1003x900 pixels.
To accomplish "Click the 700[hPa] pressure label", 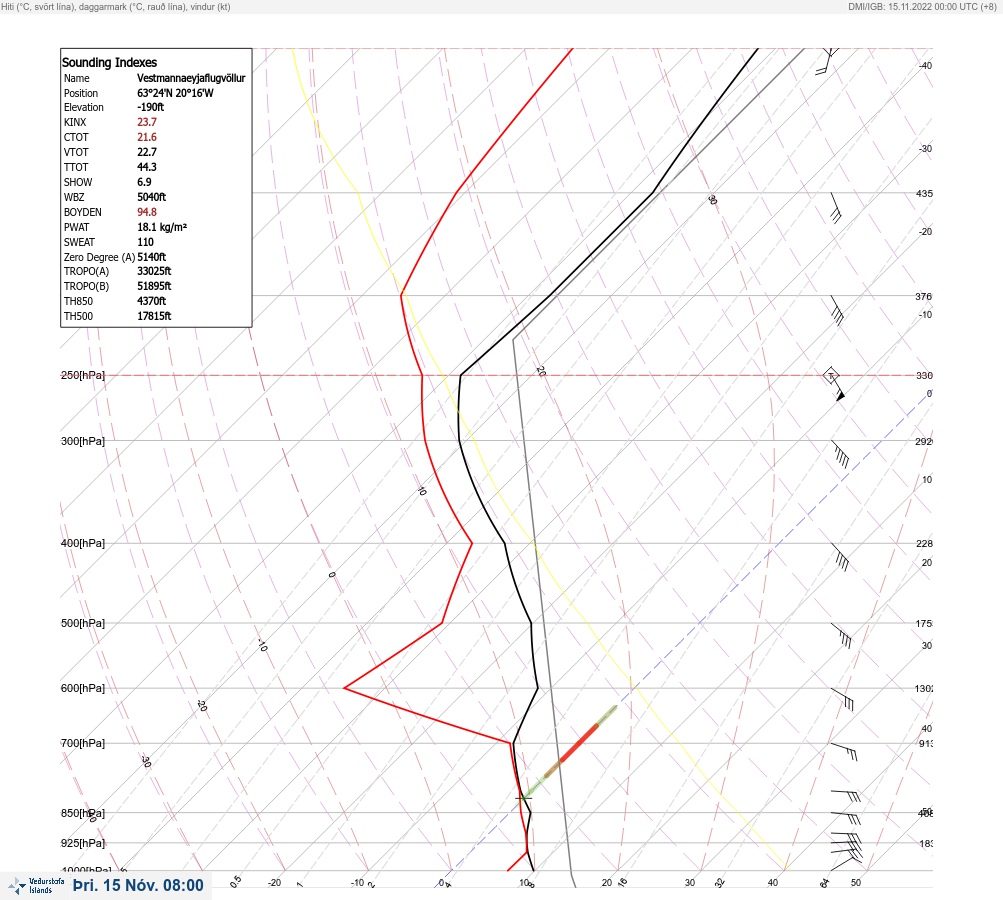I will 83,743.
